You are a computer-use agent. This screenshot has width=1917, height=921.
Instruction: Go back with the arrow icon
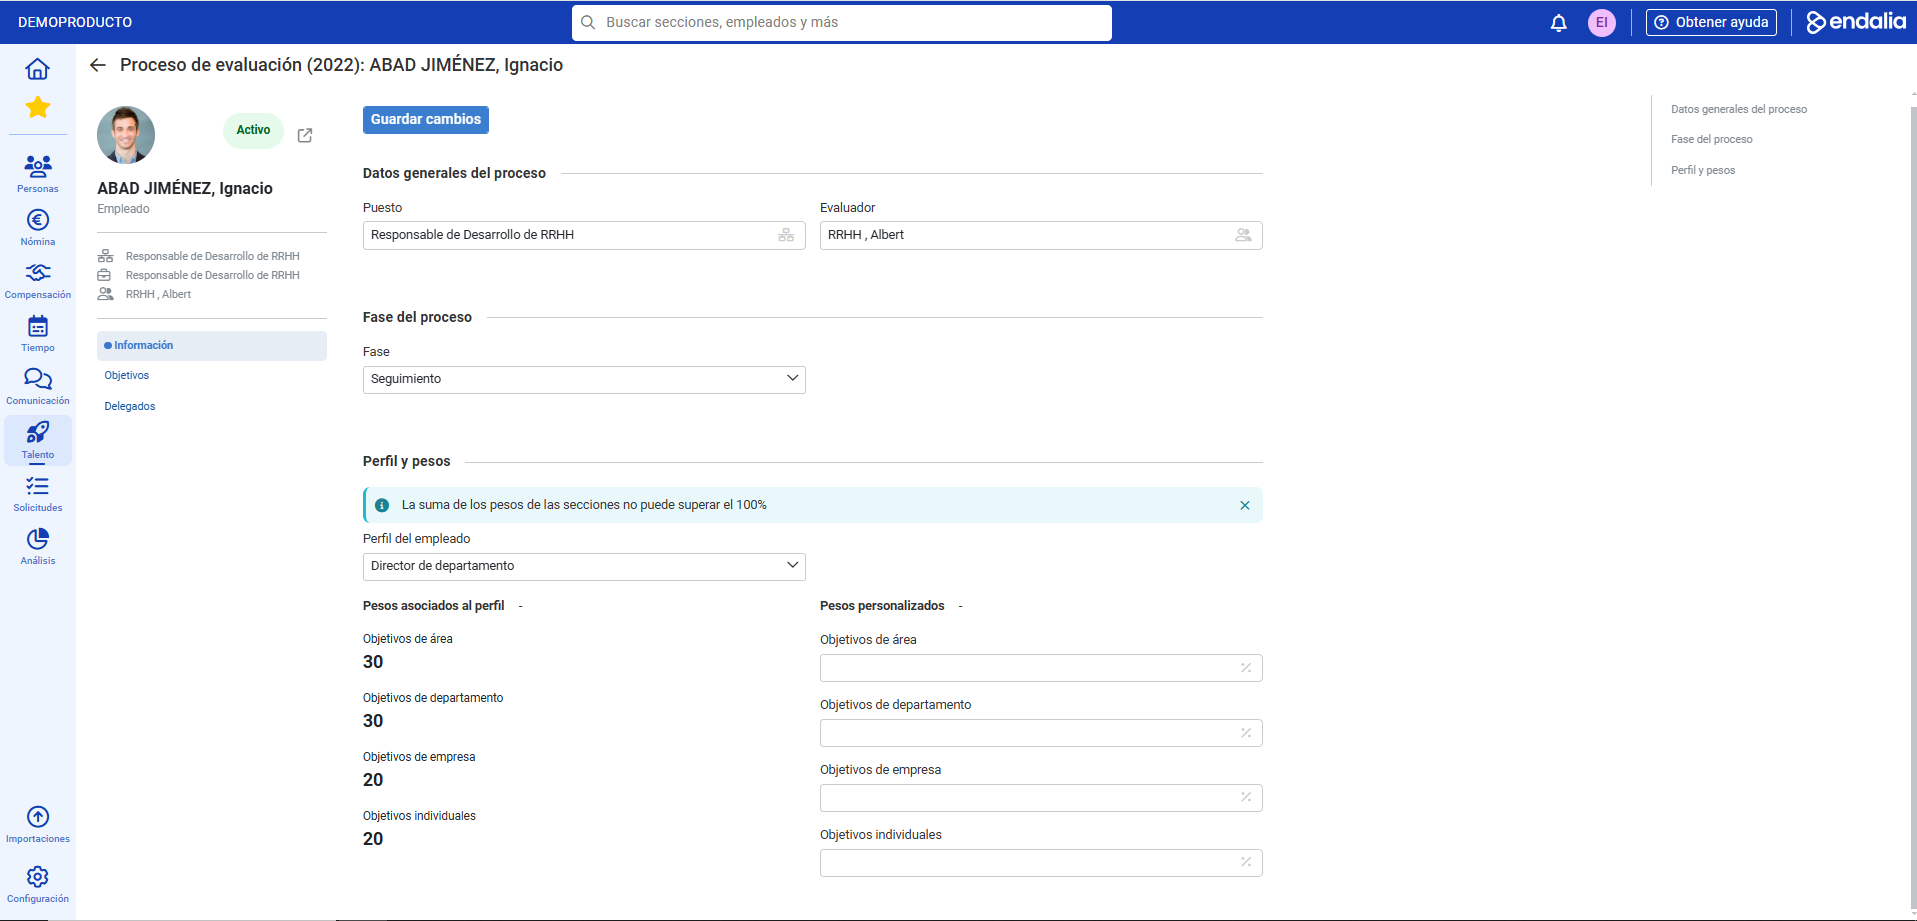[98, 65]
